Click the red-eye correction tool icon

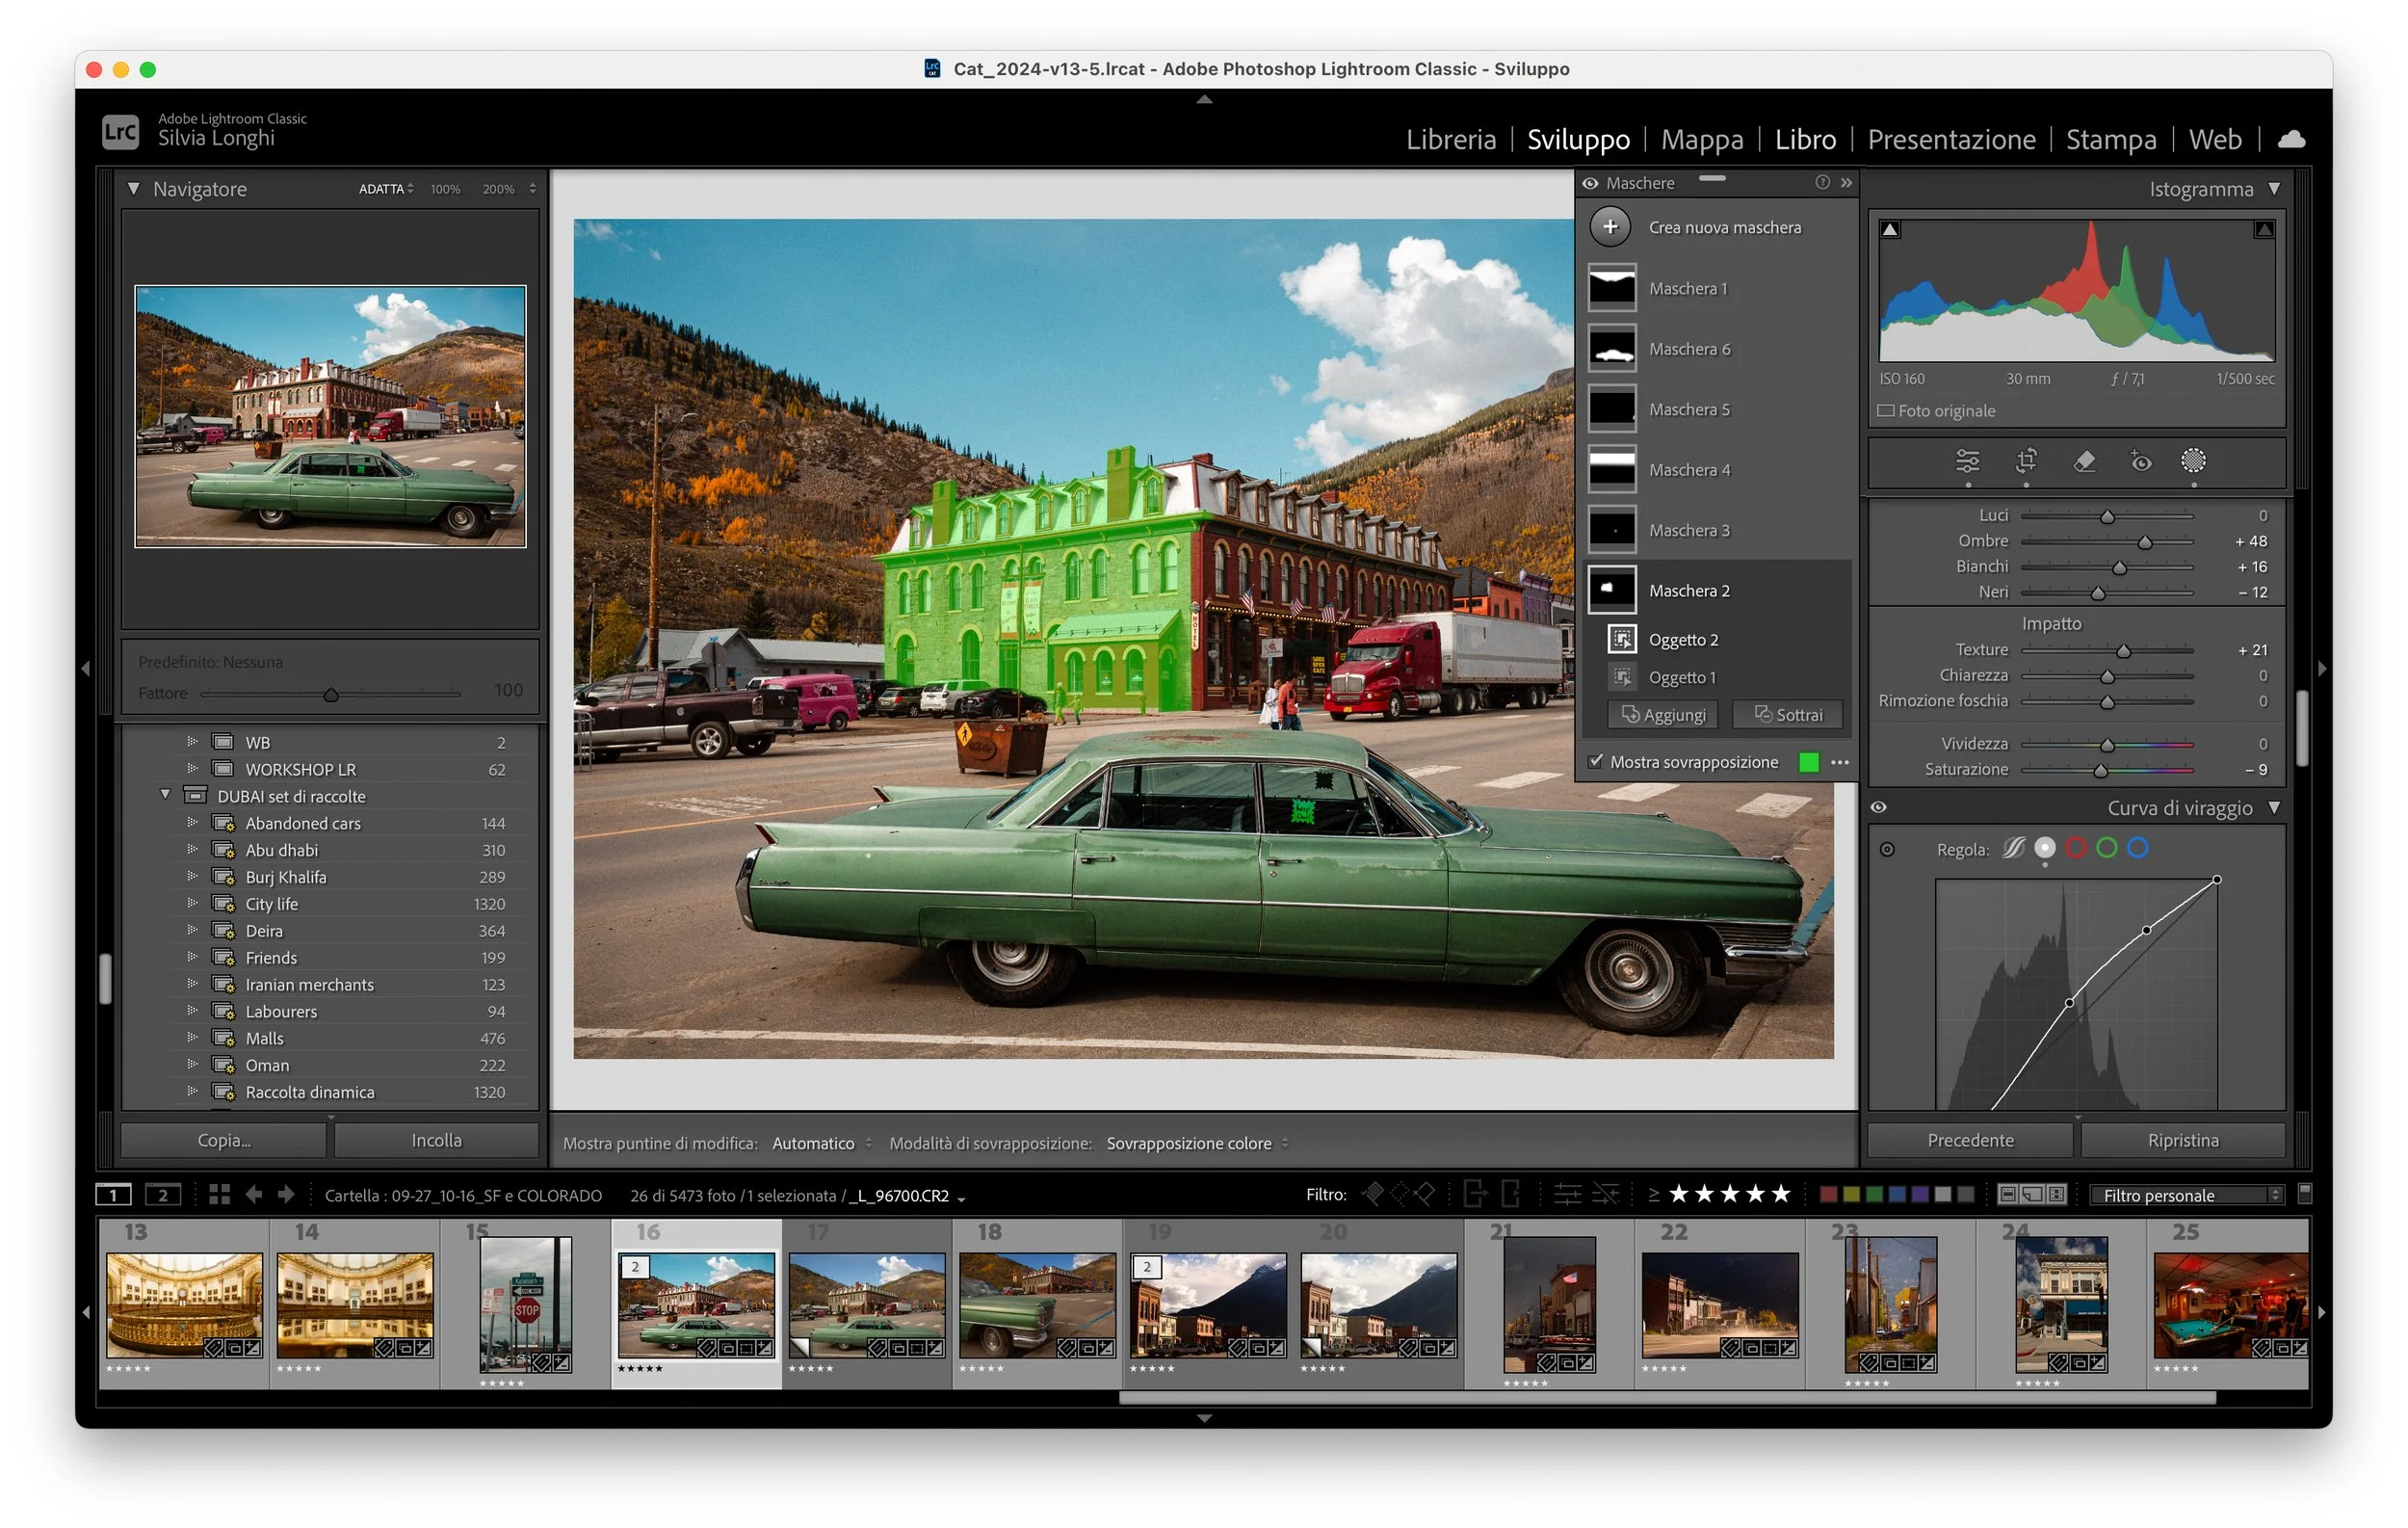click(2140, 461)
